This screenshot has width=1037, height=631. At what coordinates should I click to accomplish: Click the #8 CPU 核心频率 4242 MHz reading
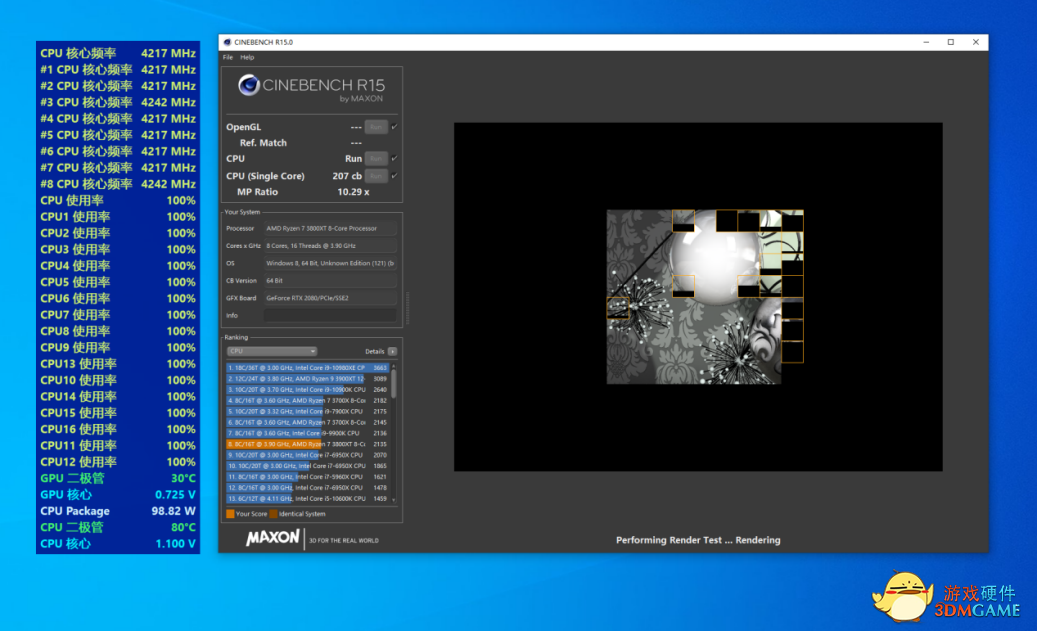[118, 184]
